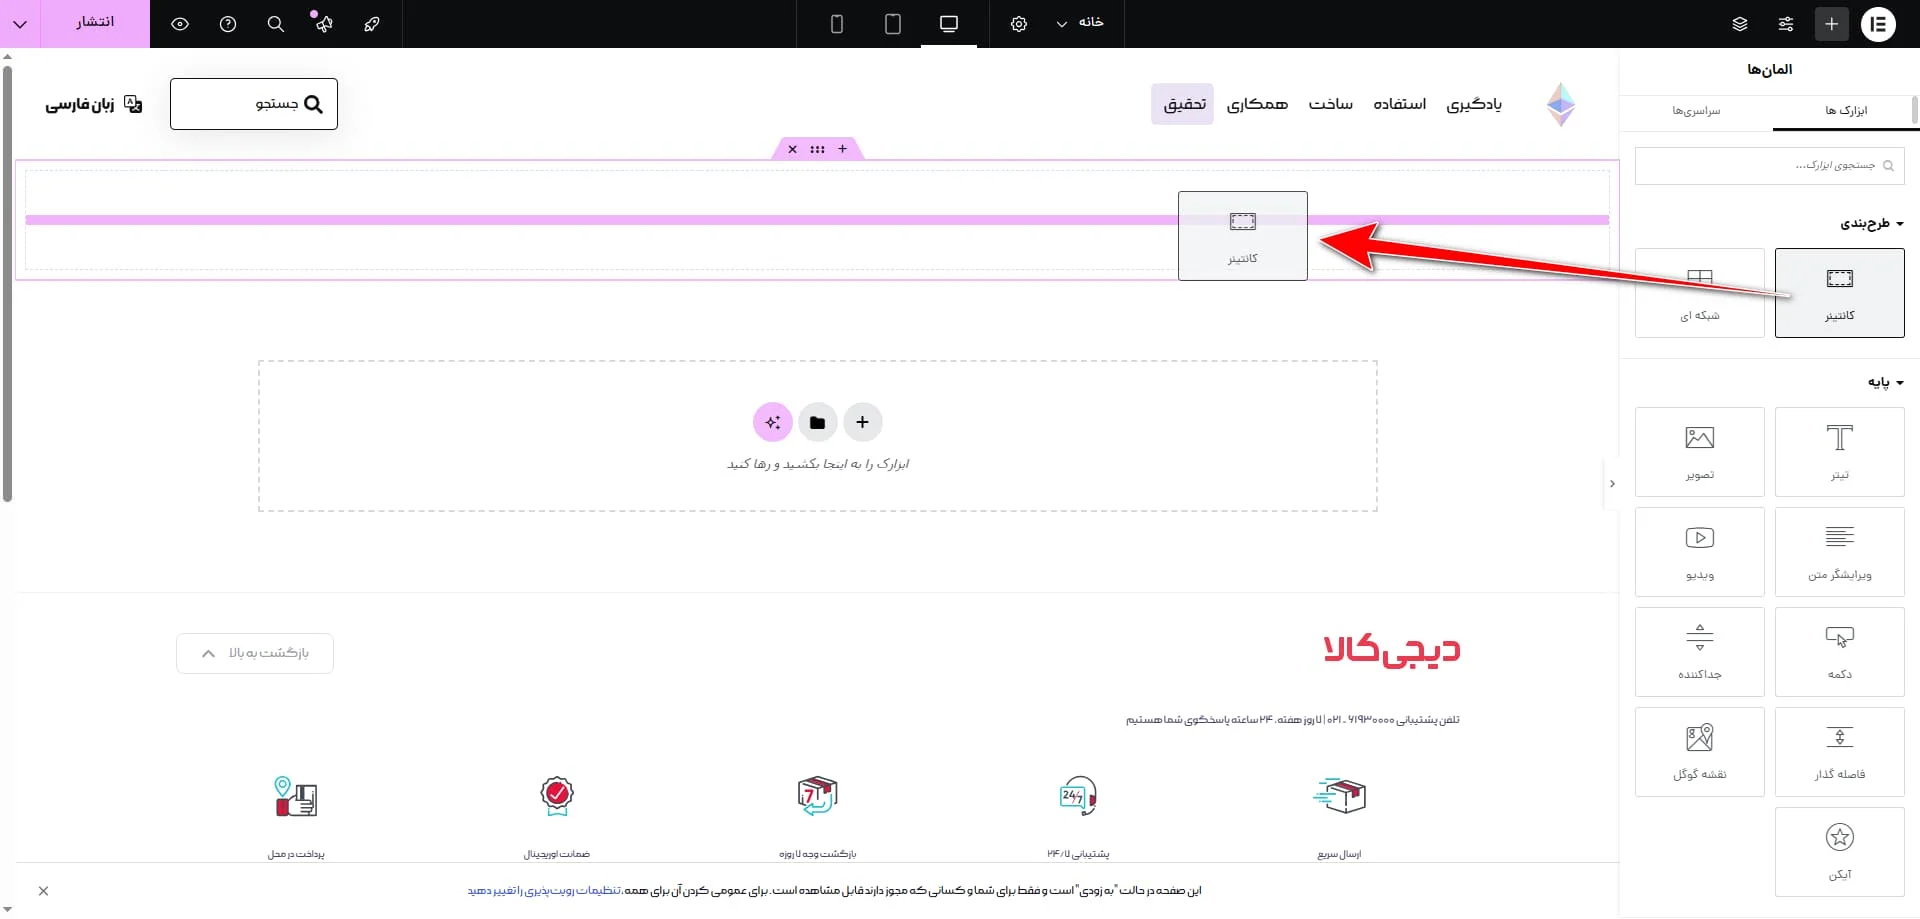Collapse the پایه widgets section
This screenshot has width=1920, height=919.
[1884, 382]
